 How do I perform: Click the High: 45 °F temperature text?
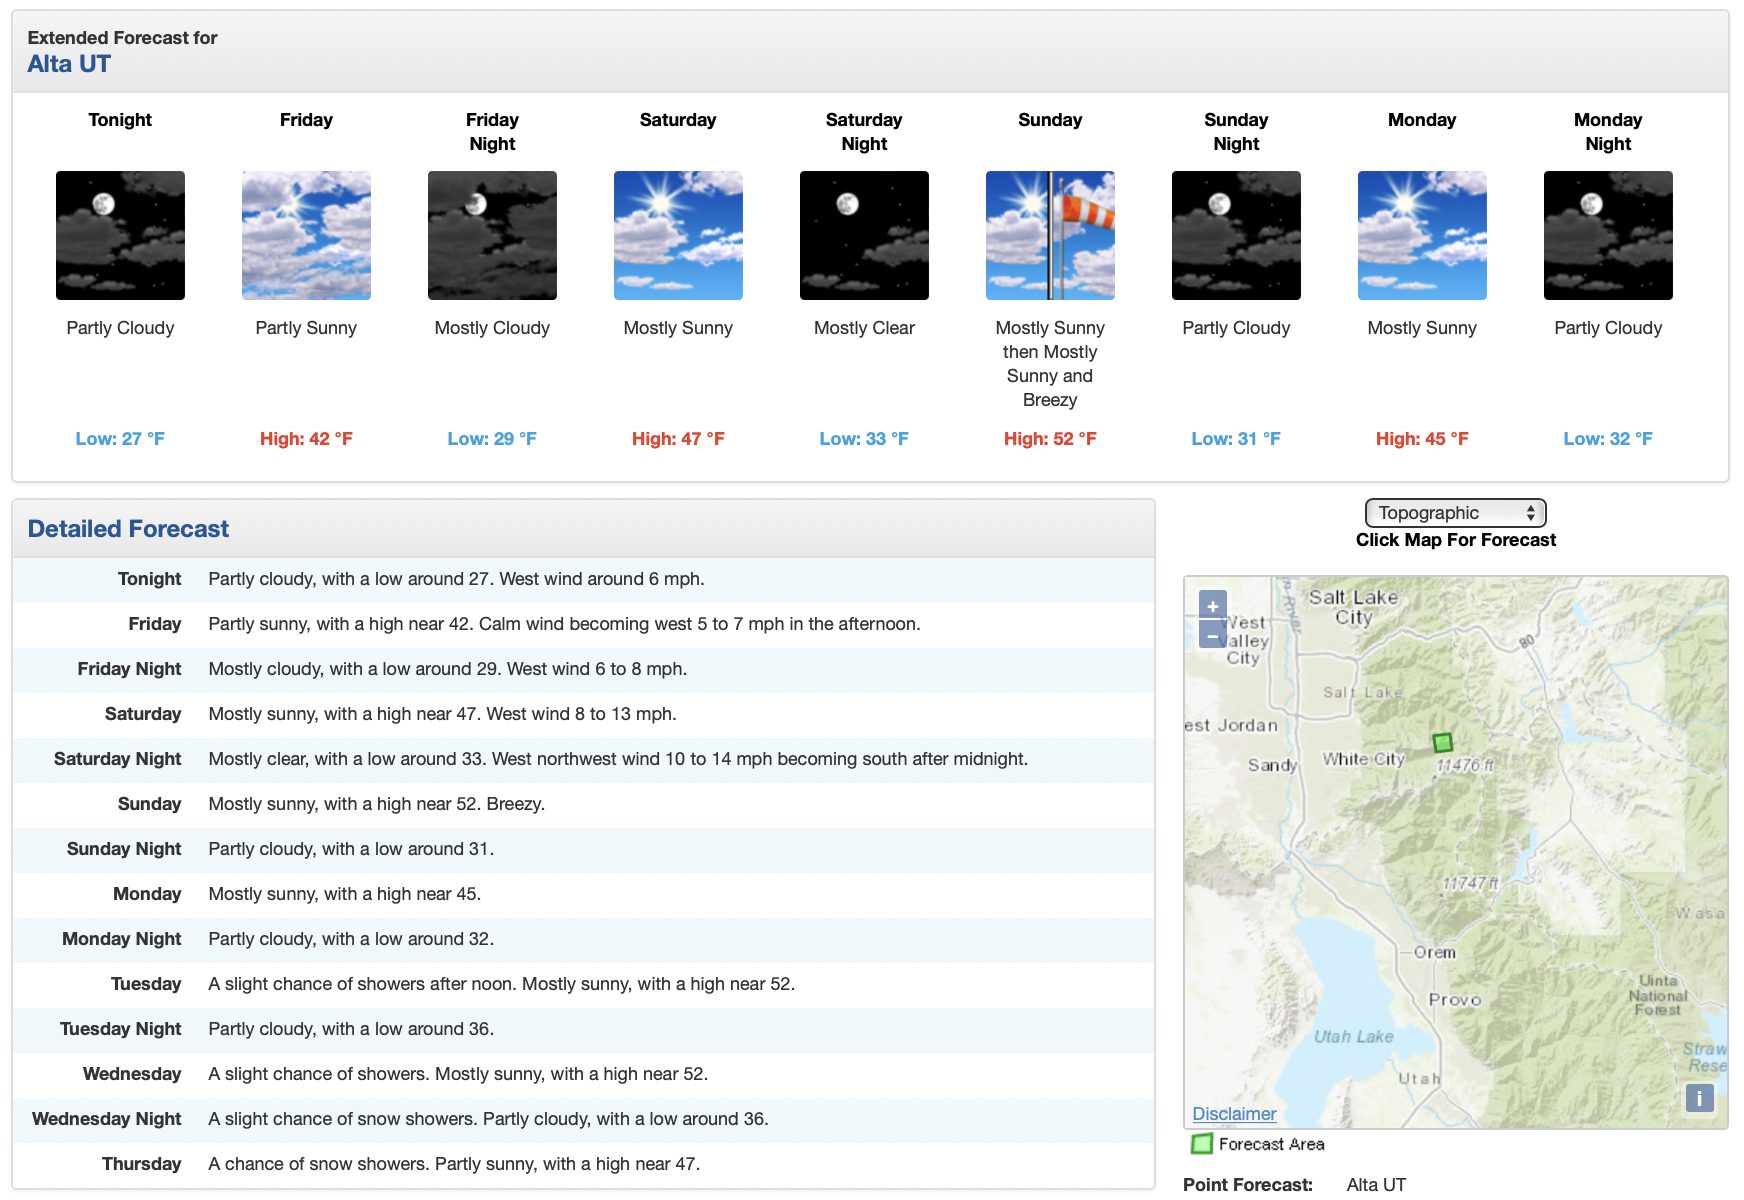pos(1422,439)
